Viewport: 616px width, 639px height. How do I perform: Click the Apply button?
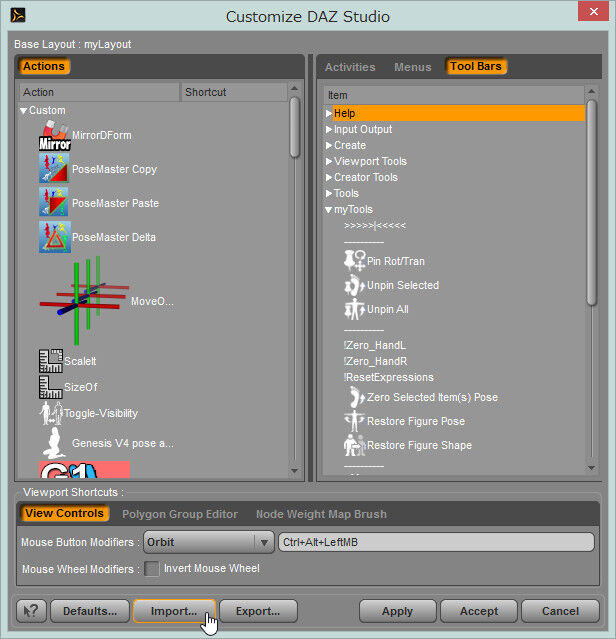[397, 611]
